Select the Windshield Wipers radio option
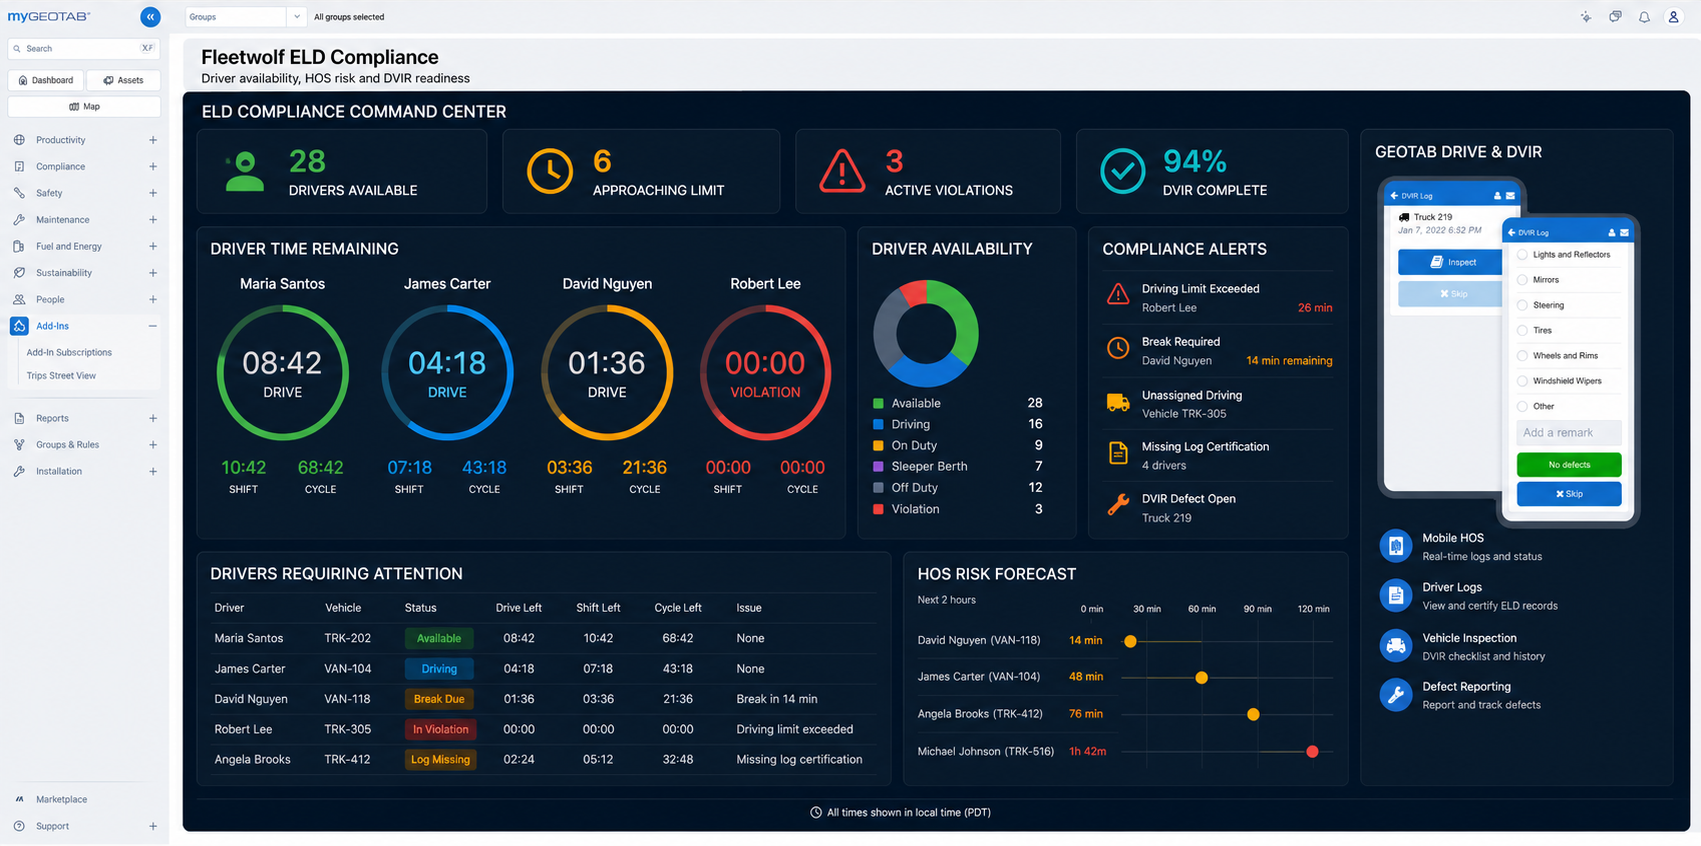This screenshot has height=846, width=1701. coord(1523,381)
